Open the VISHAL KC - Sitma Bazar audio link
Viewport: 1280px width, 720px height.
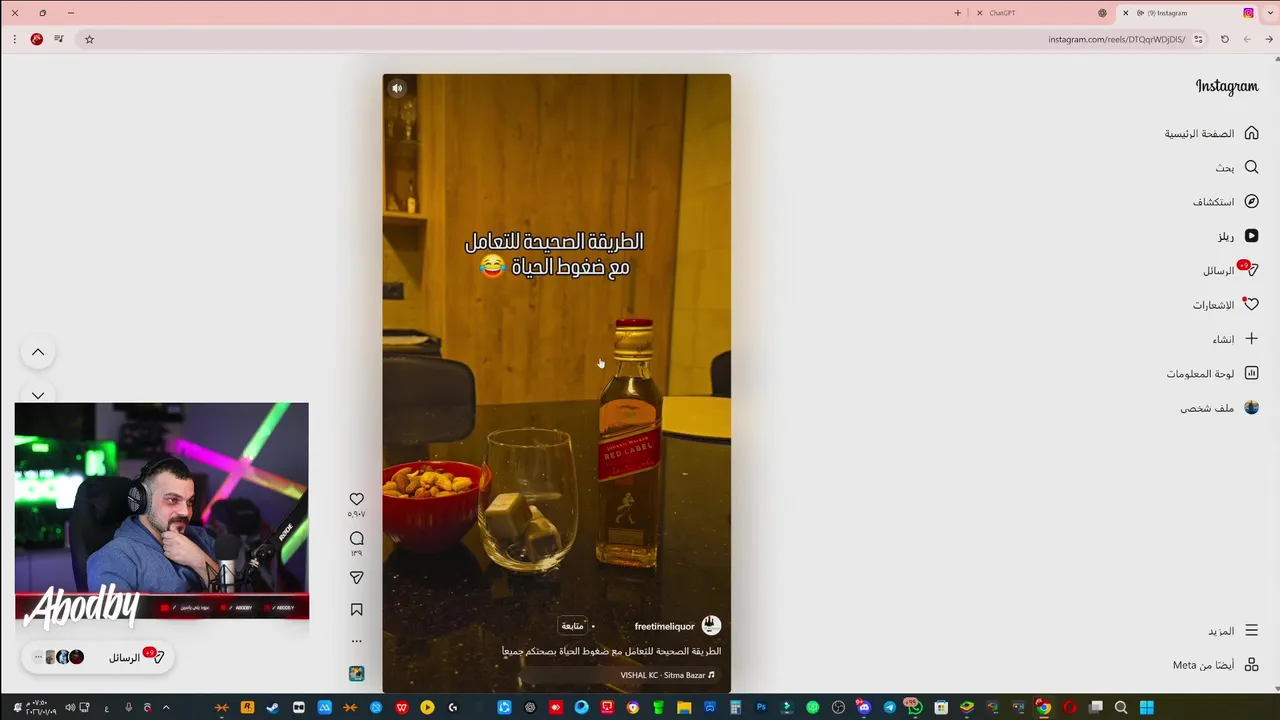667,675
